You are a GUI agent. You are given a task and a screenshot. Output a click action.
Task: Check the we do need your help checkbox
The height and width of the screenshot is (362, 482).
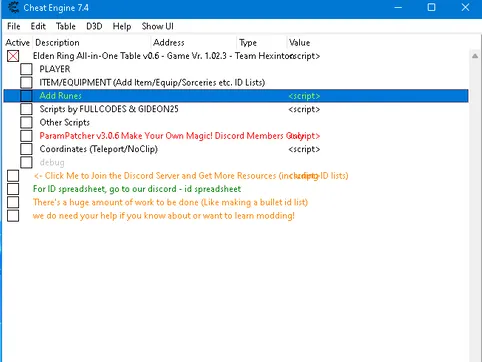point(13,216)
